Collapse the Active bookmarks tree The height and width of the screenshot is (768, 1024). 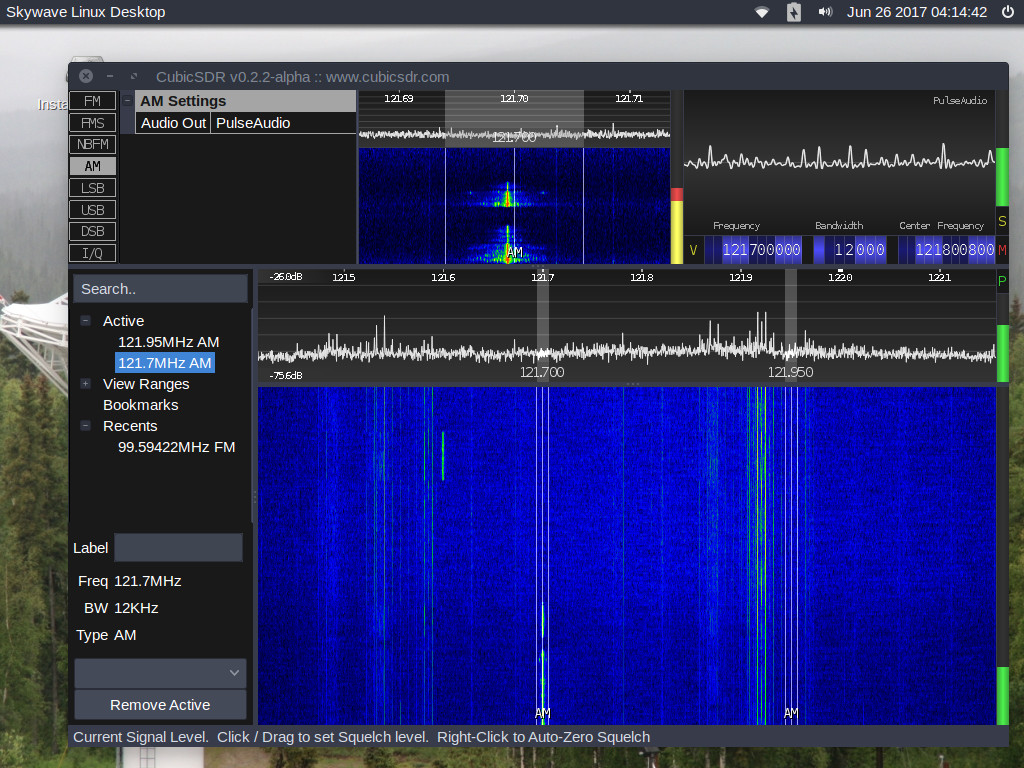click(85, 320)
